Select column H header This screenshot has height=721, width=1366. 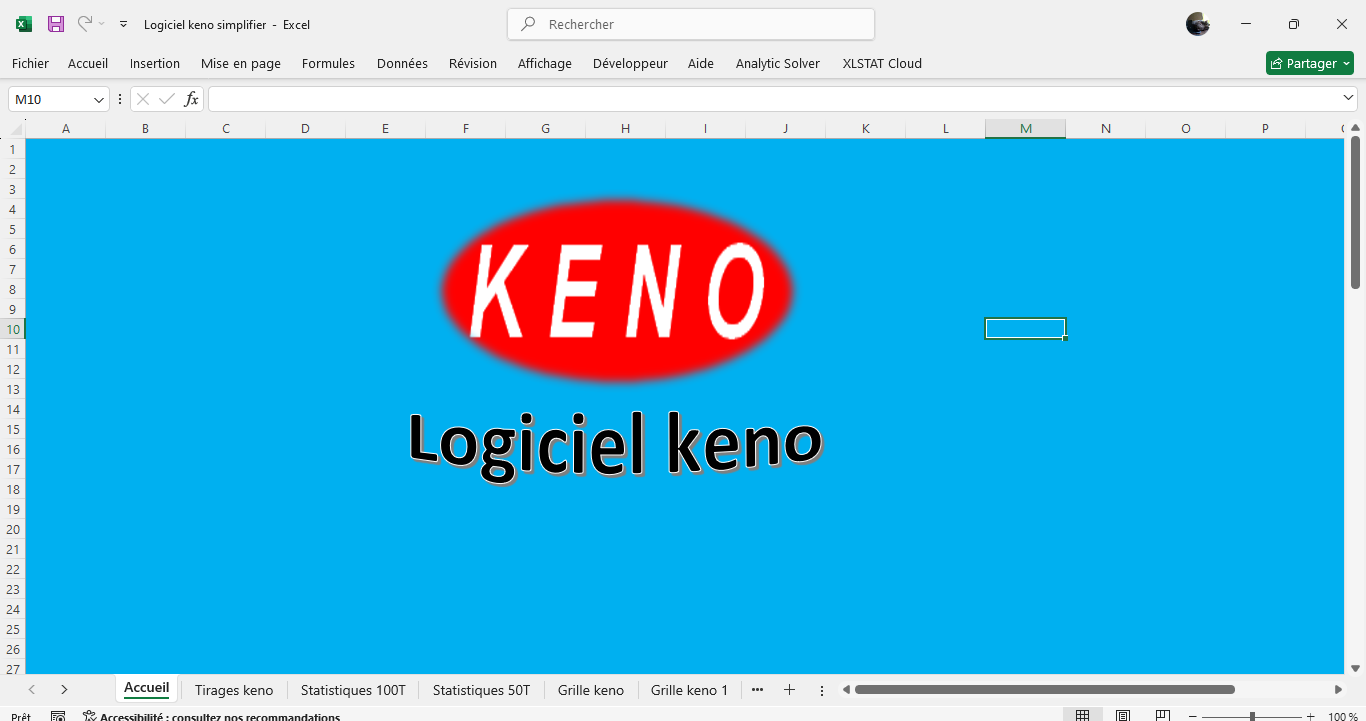[x=625, y=129]
